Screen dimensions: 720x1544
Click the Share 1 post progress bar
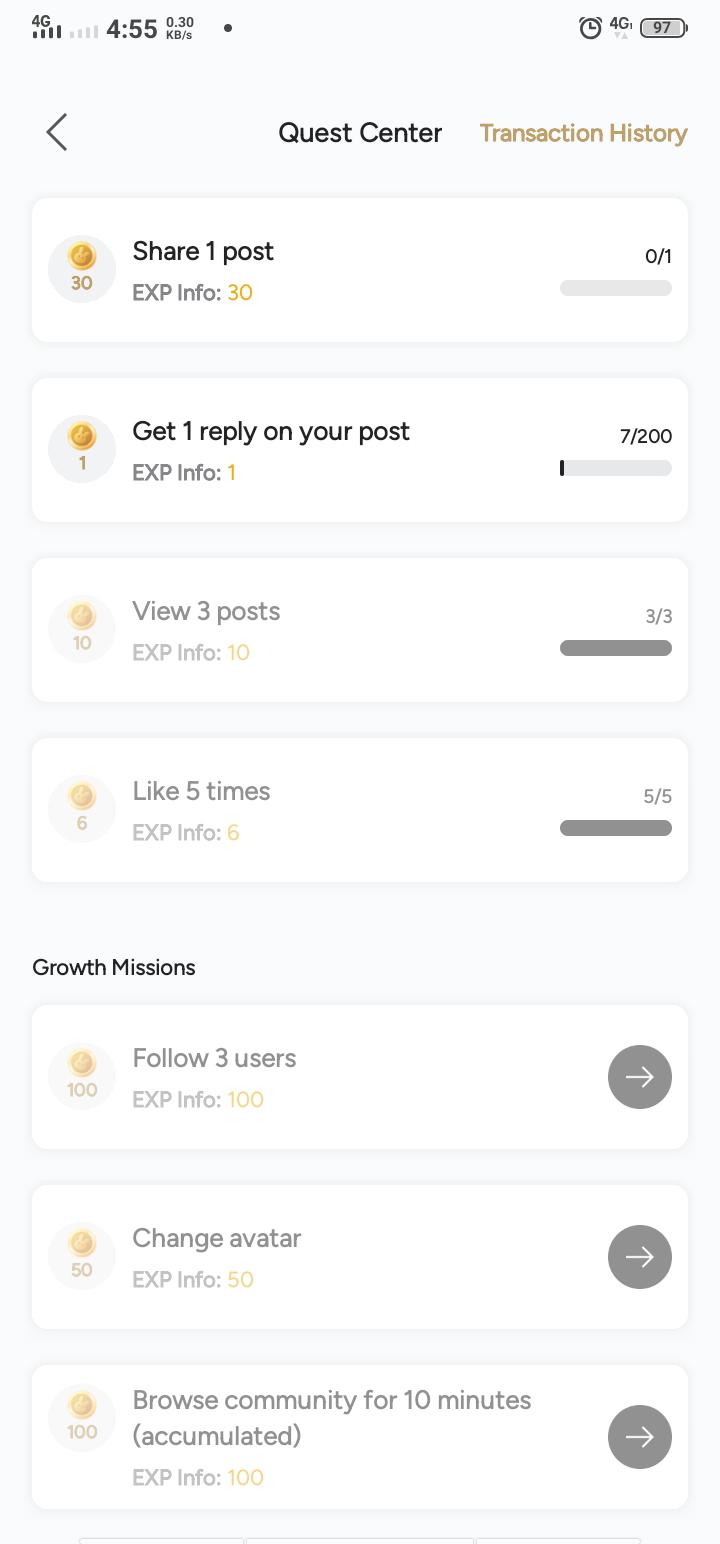pos(616,288)
